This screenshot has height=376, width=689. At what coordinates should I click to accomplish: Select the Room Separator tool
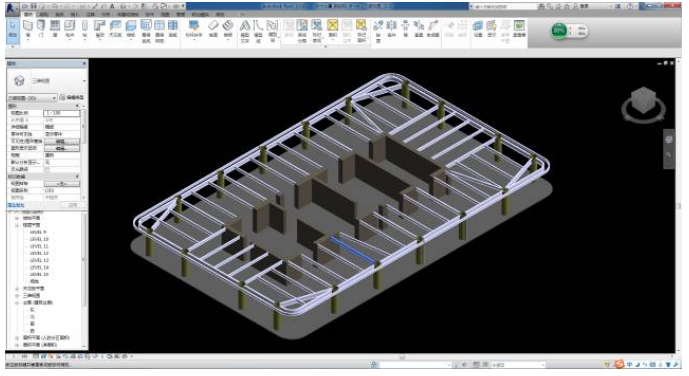point(302,31)
